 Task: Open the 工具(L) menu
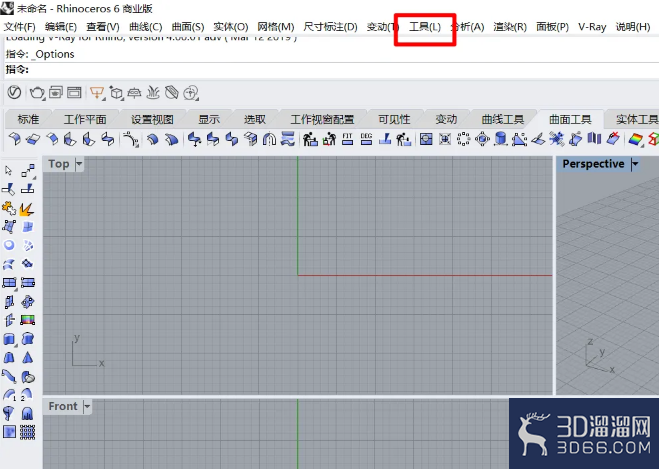425,27
